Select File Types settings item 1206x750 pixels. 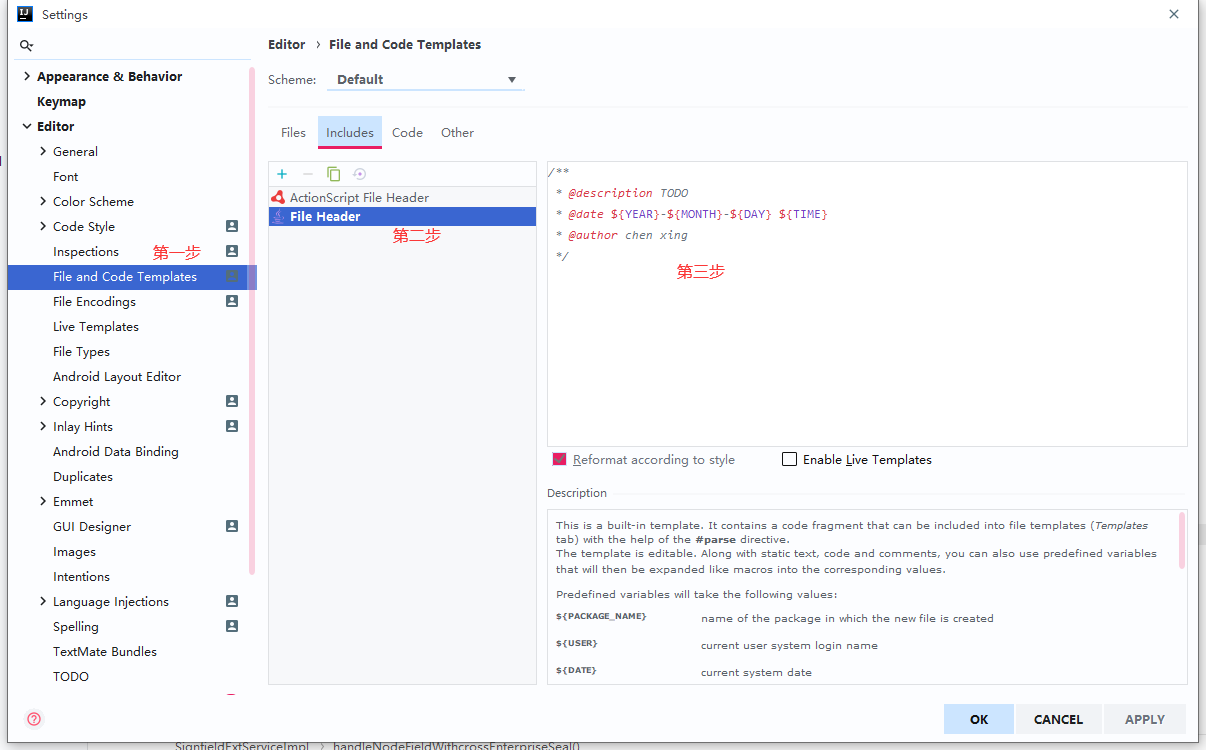pos(81,351)
